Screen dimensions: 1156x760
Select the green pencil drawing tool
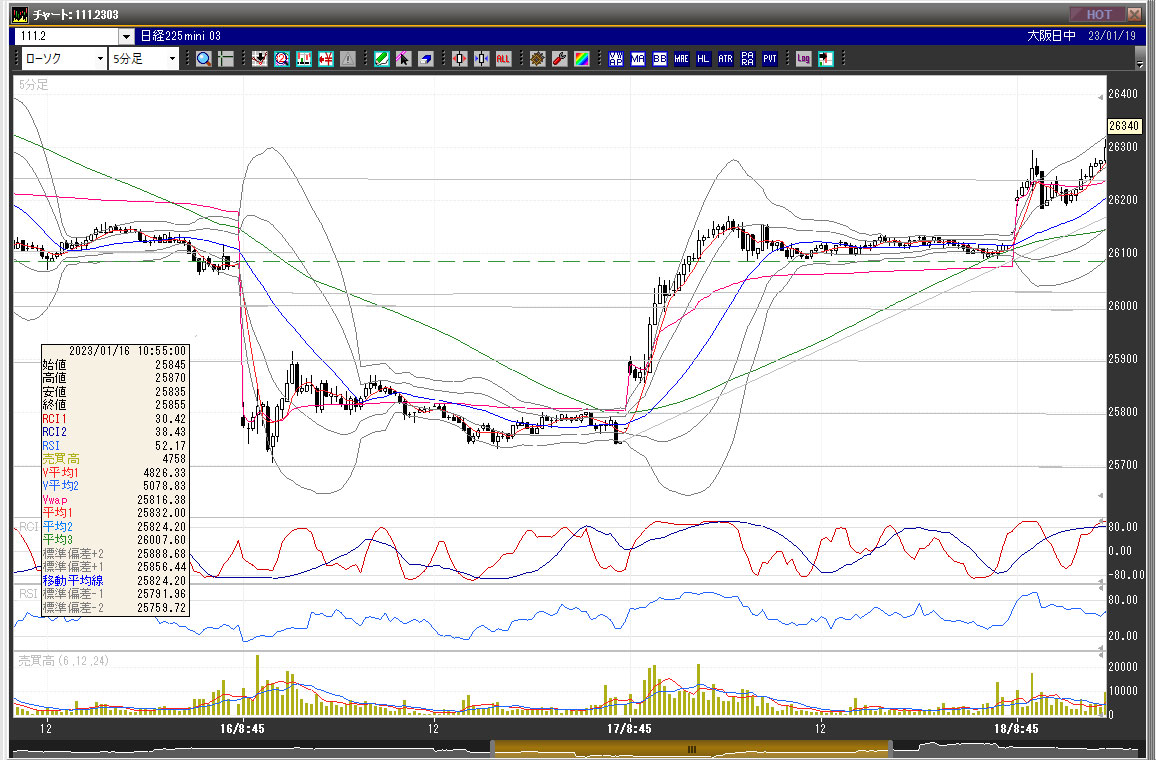[381, 59]
